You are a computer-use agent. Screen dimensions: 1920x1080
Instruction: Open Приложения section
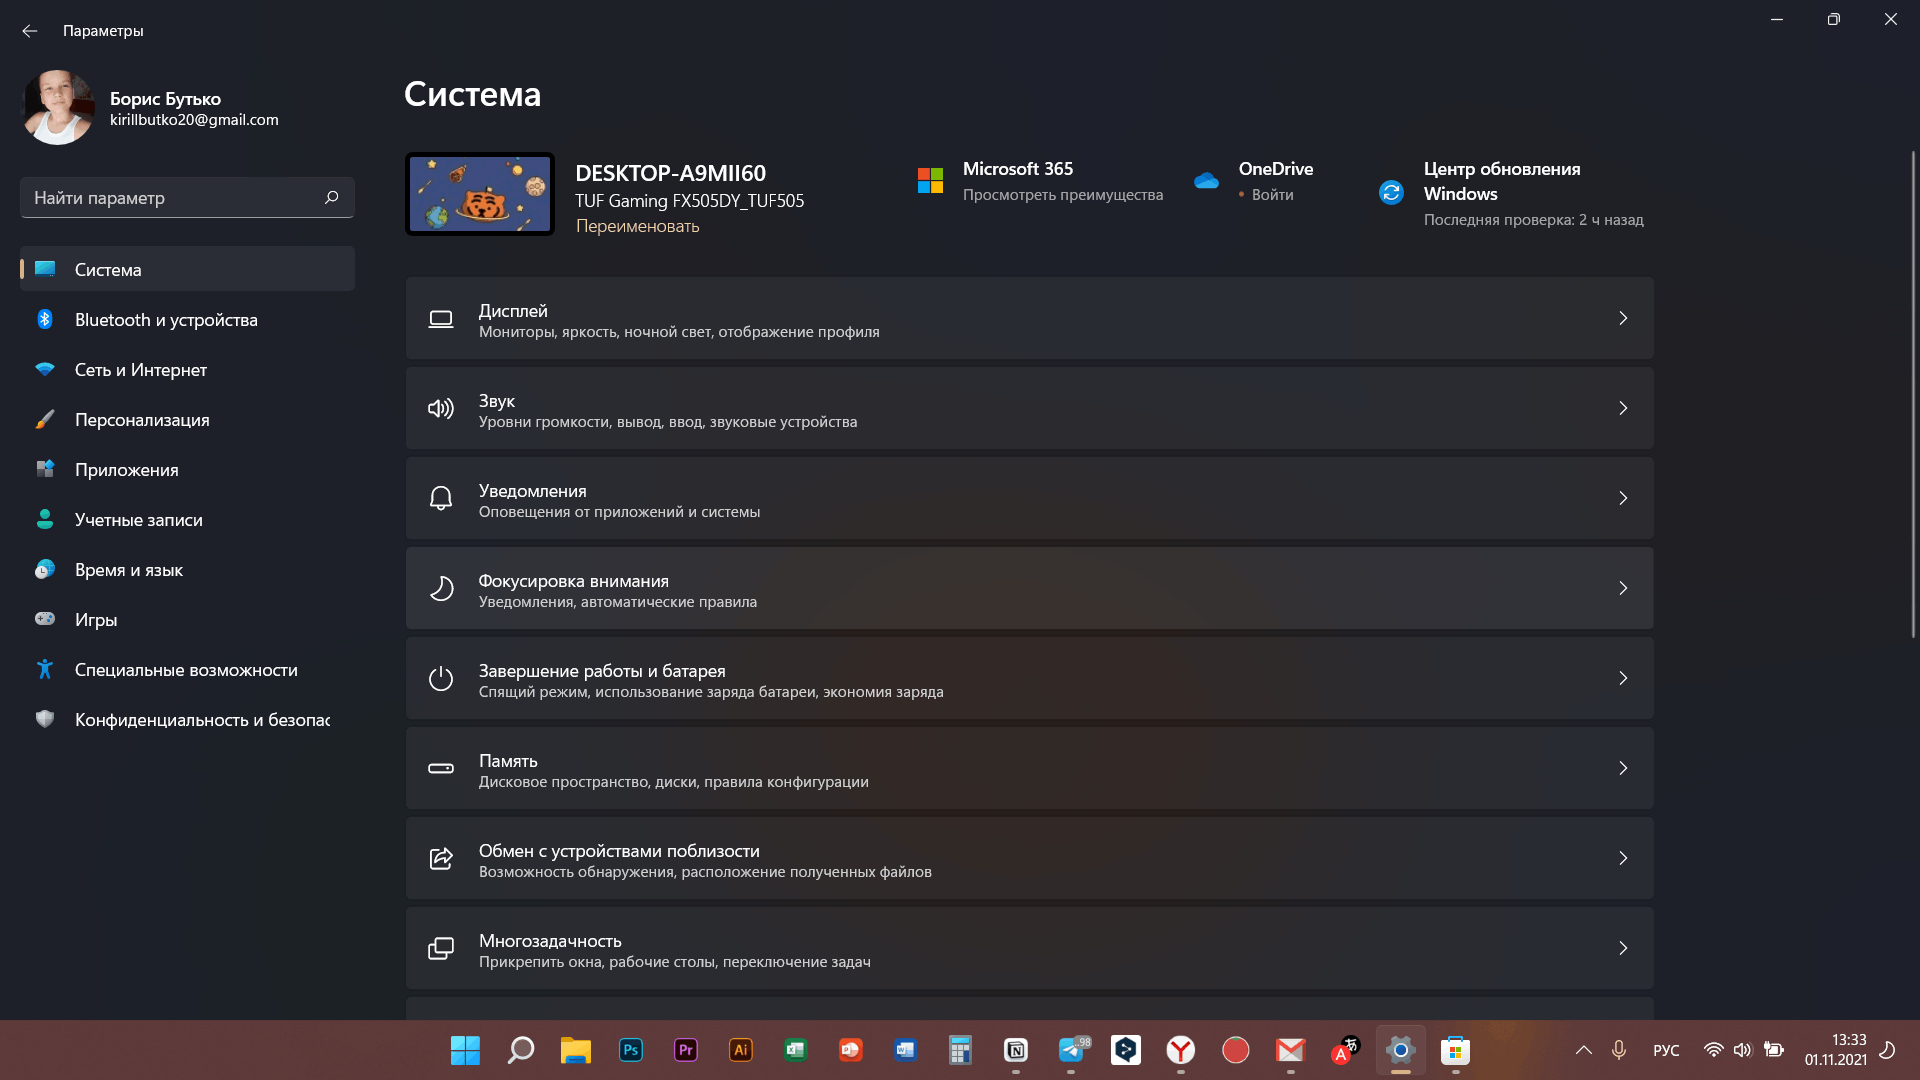[187, 469]
